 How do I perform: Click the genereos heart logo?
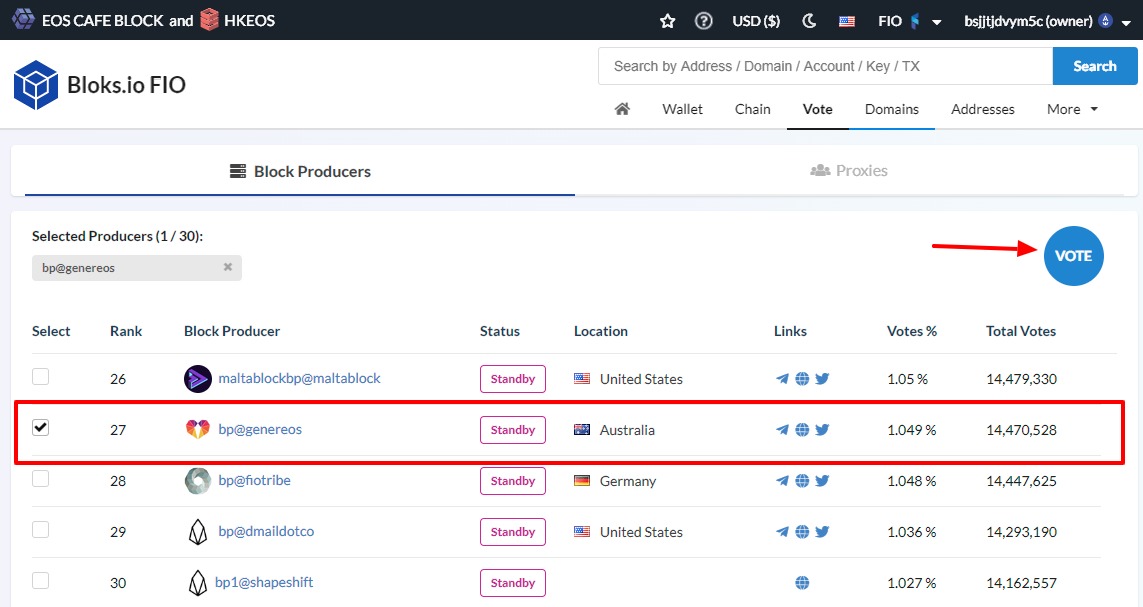coord(198,429)
